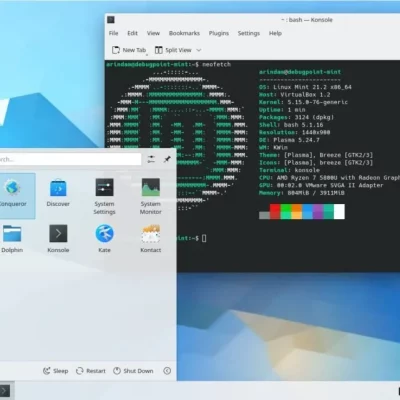The width and height of the screenshot is (400, 400).
Task: Click the Restart button
Action: (x=91, y=371)
